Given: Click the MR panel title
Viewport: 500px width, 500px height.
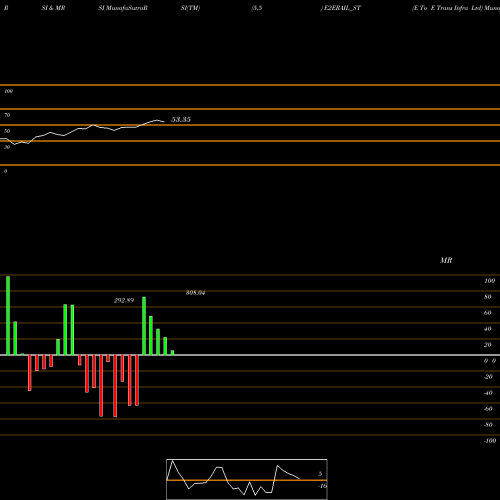Looking at the screenshot, I should coord(446,260).
